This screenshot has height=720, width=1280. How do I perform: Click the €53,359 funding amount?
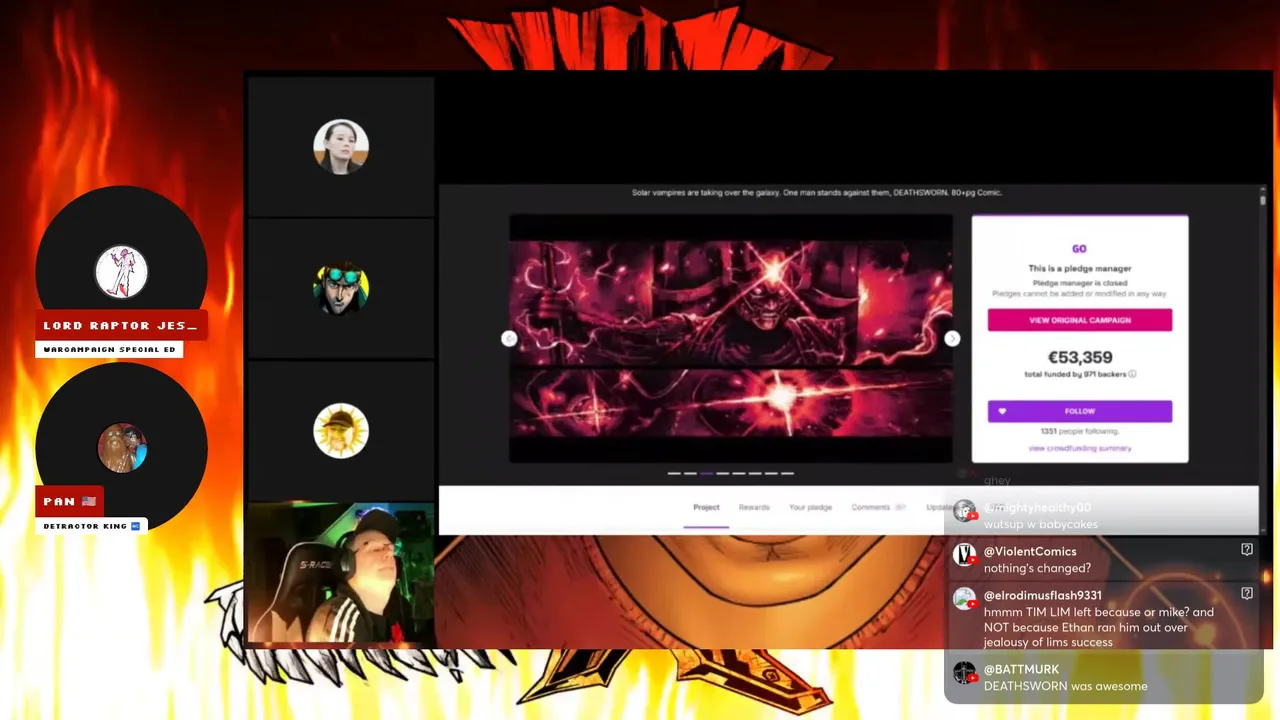point(1080,357)
